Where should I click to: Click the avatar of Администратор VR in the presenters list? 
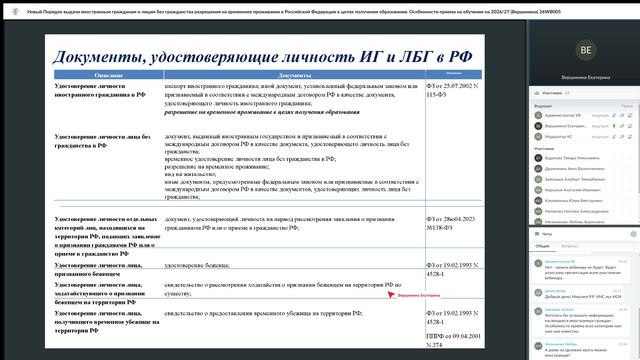pos(538,116)
